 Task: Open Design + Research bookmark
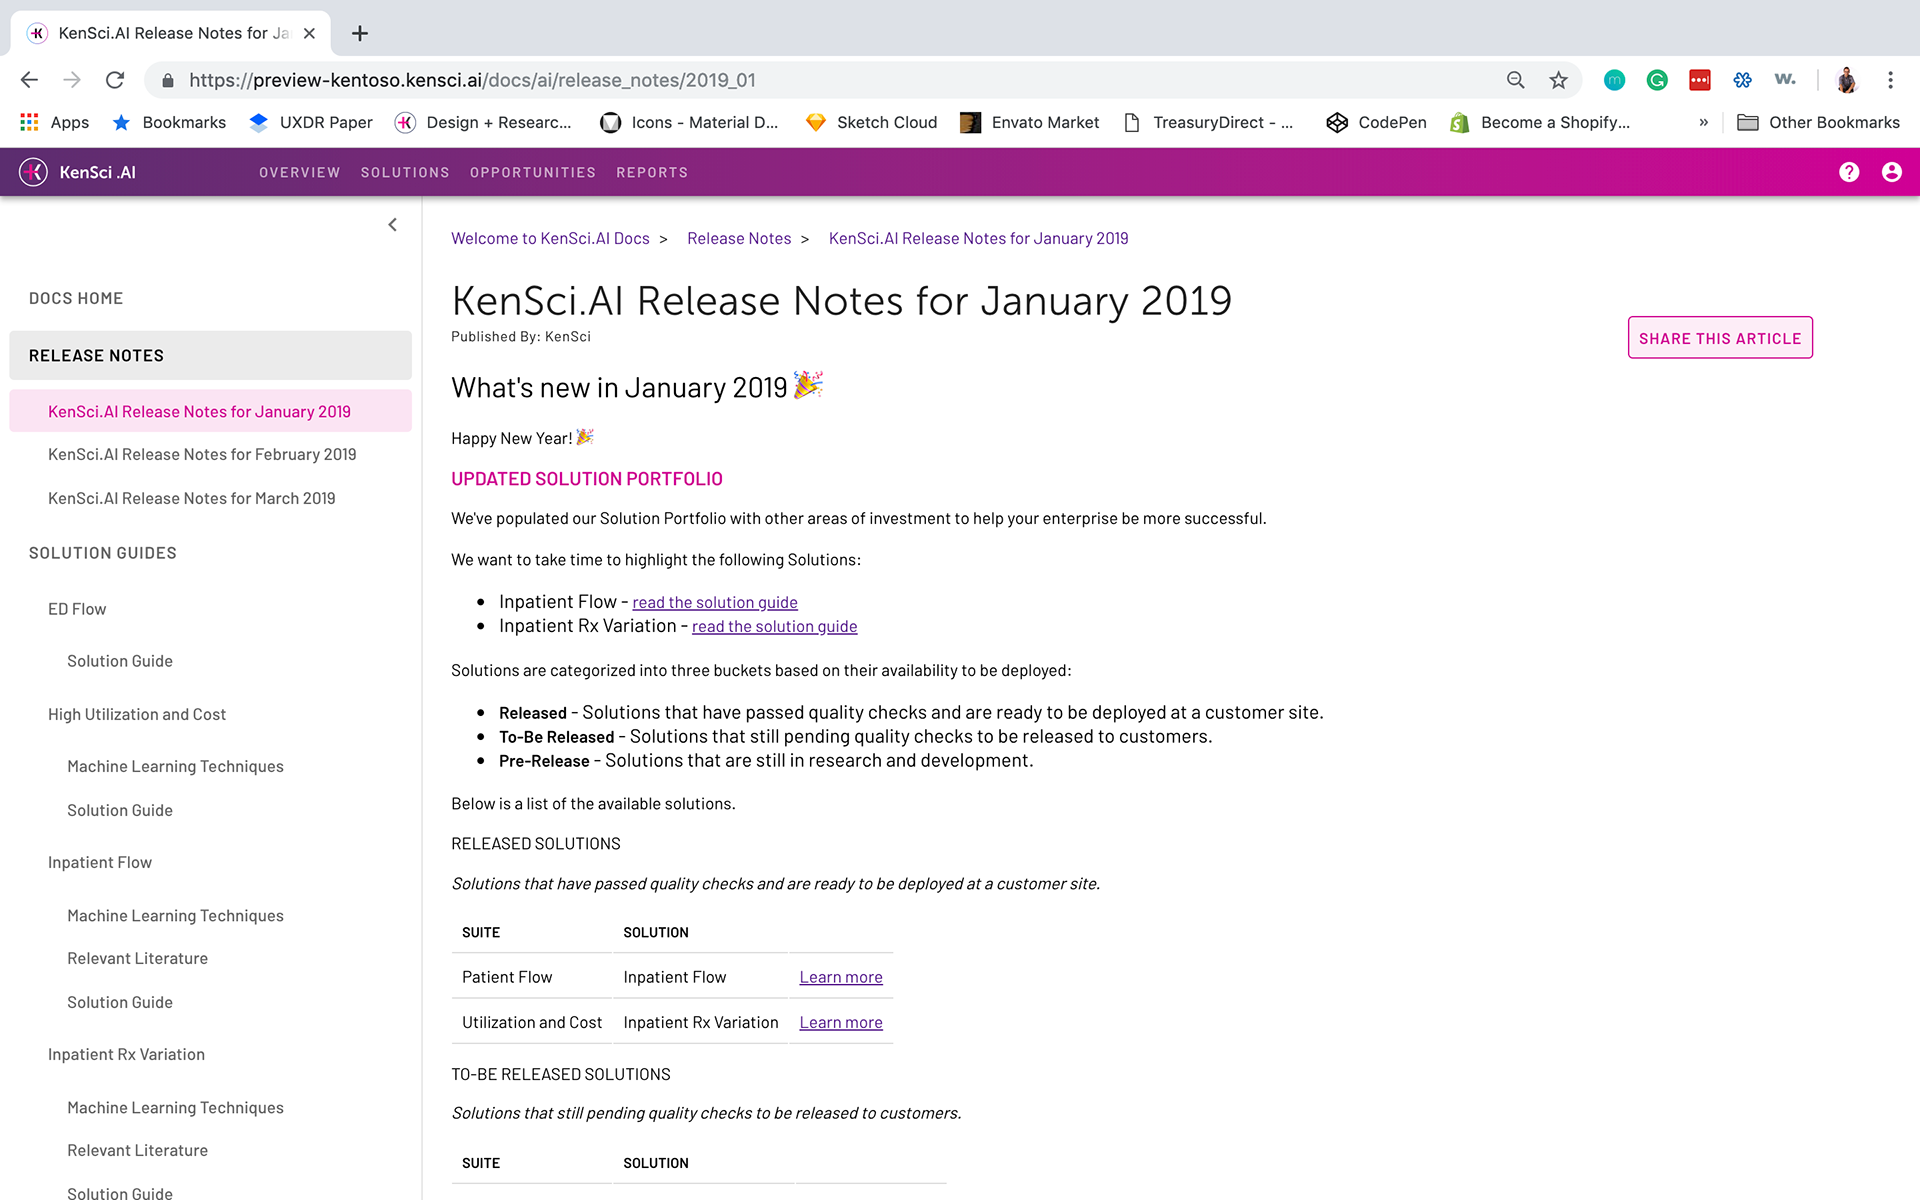(x=483, y=122)
